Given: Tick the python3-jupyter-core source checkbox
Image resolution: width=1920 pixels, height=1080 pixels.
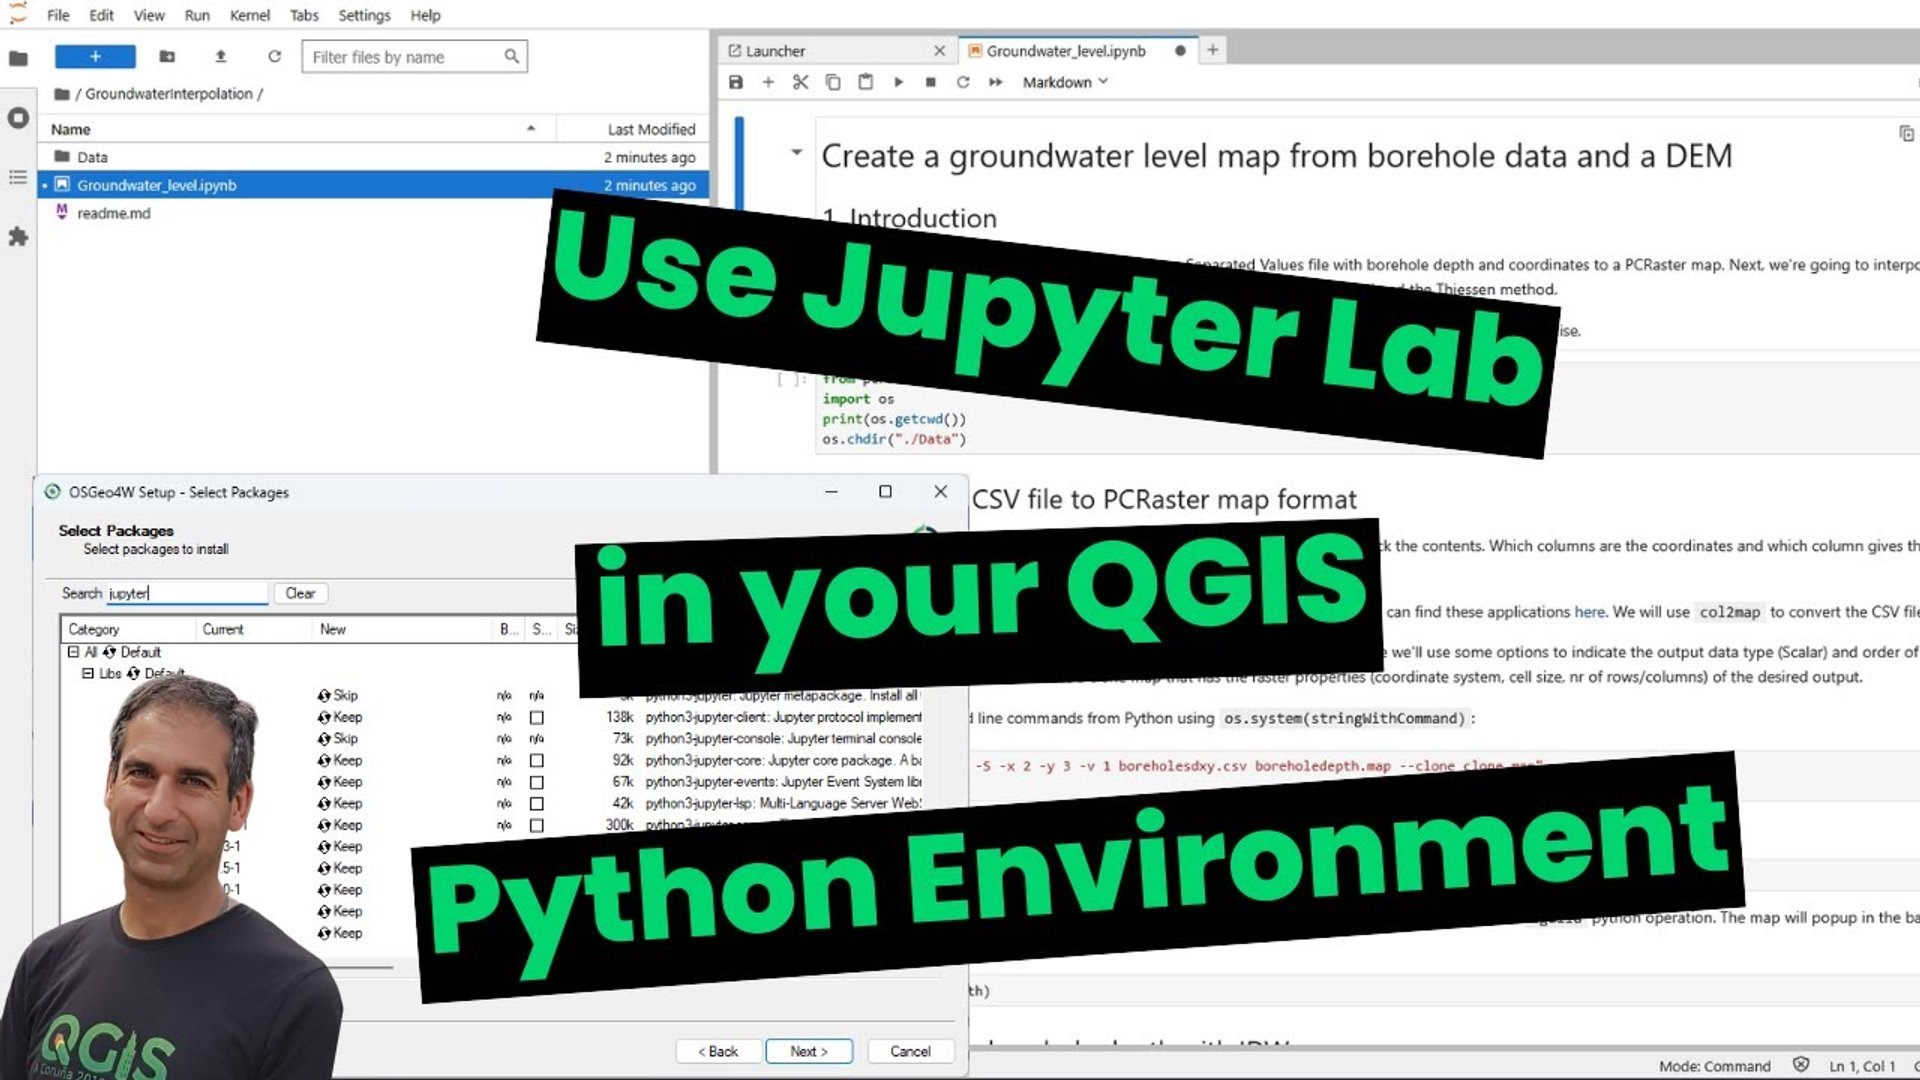Looking at the screenshot, I should pos(537,761).
